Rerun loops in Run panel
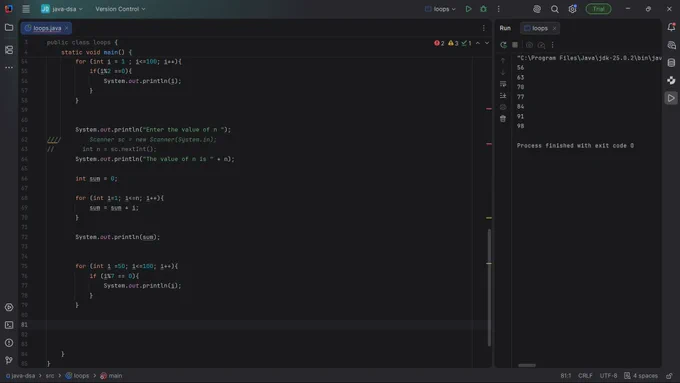Screen dimensions: 680x383 (x=503, y=45)
